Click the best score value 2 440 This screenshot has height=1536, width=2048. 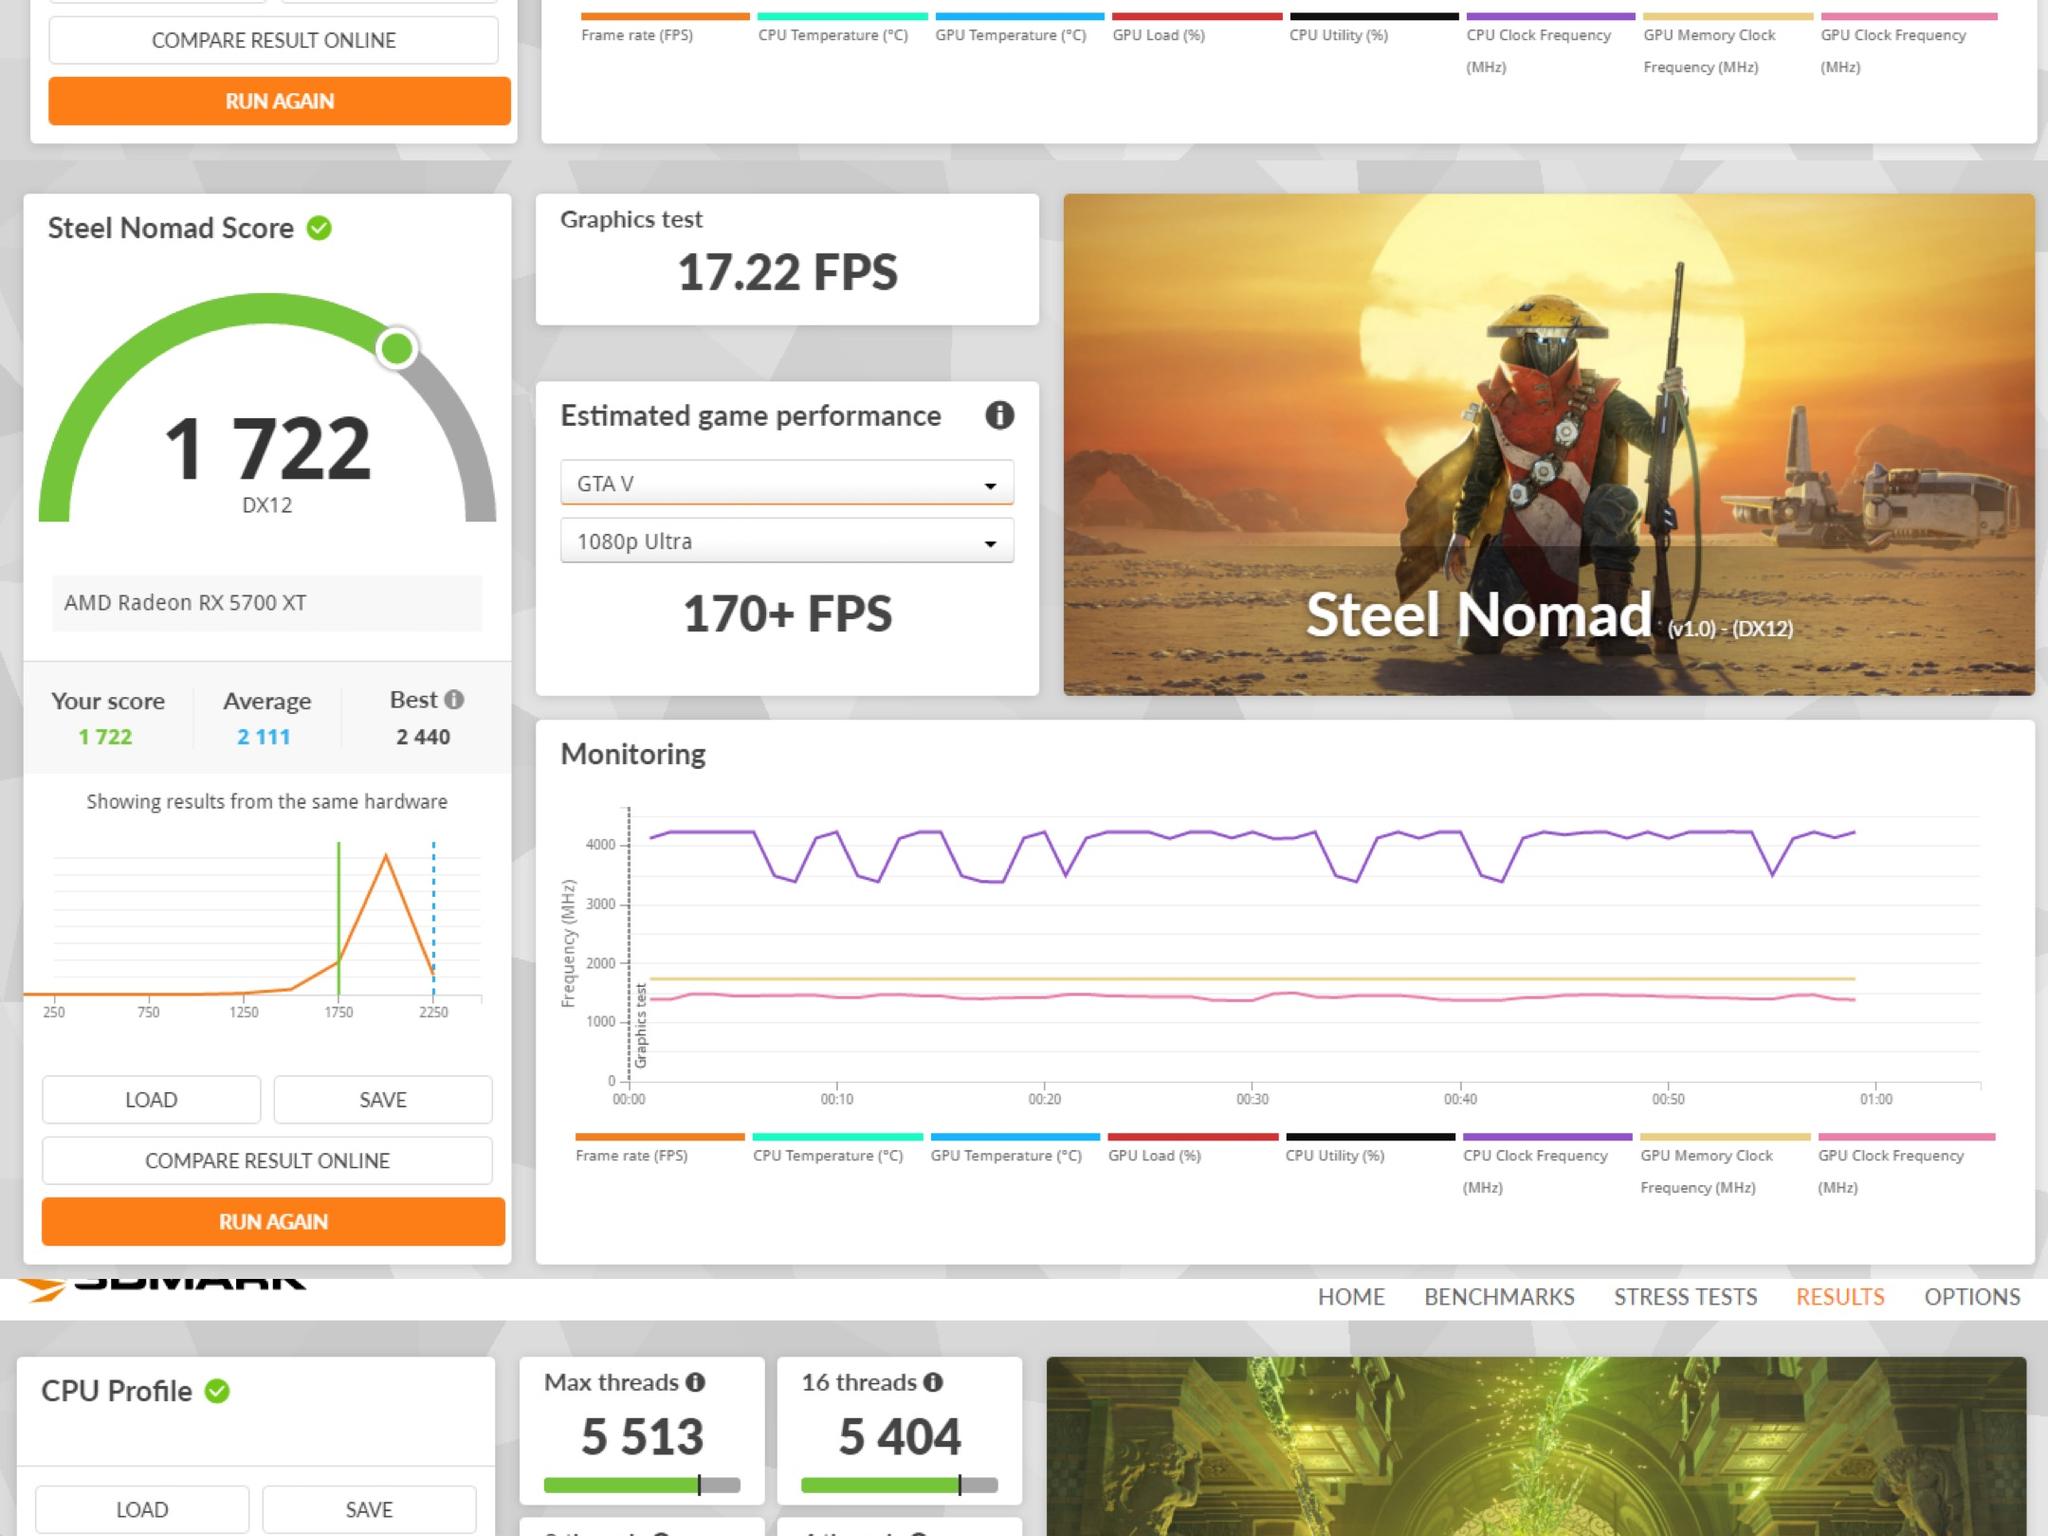[423, 737]
